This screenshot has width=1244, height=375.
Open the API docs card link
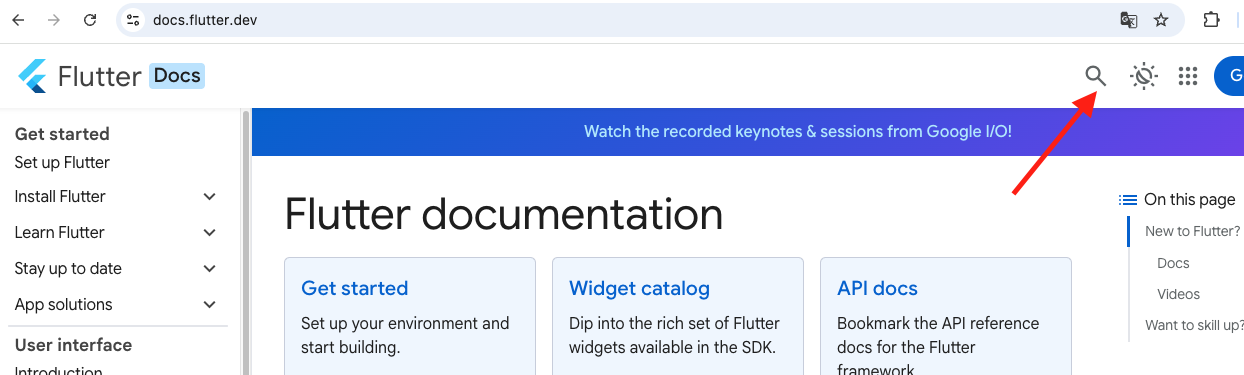coord(877,288)
